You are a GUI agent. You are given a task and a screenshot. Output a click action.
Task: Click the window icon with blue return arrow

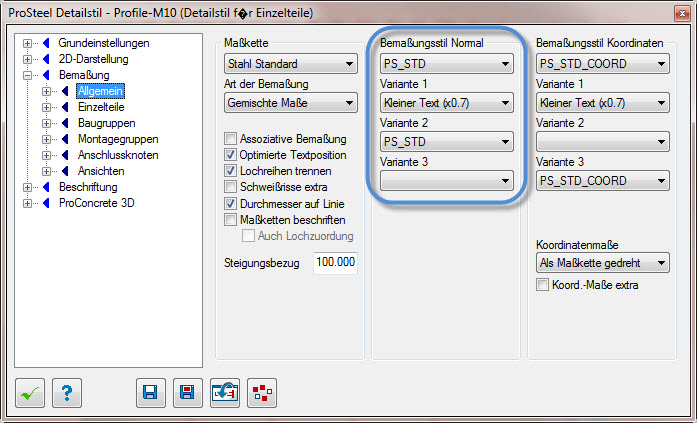pyautogui.click(x=225, y=393)
